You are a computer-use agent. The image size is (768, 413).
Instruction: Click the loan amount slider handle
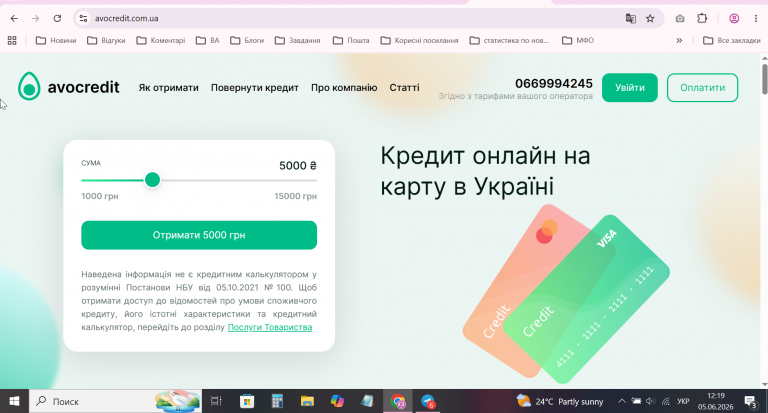(152, 180)
